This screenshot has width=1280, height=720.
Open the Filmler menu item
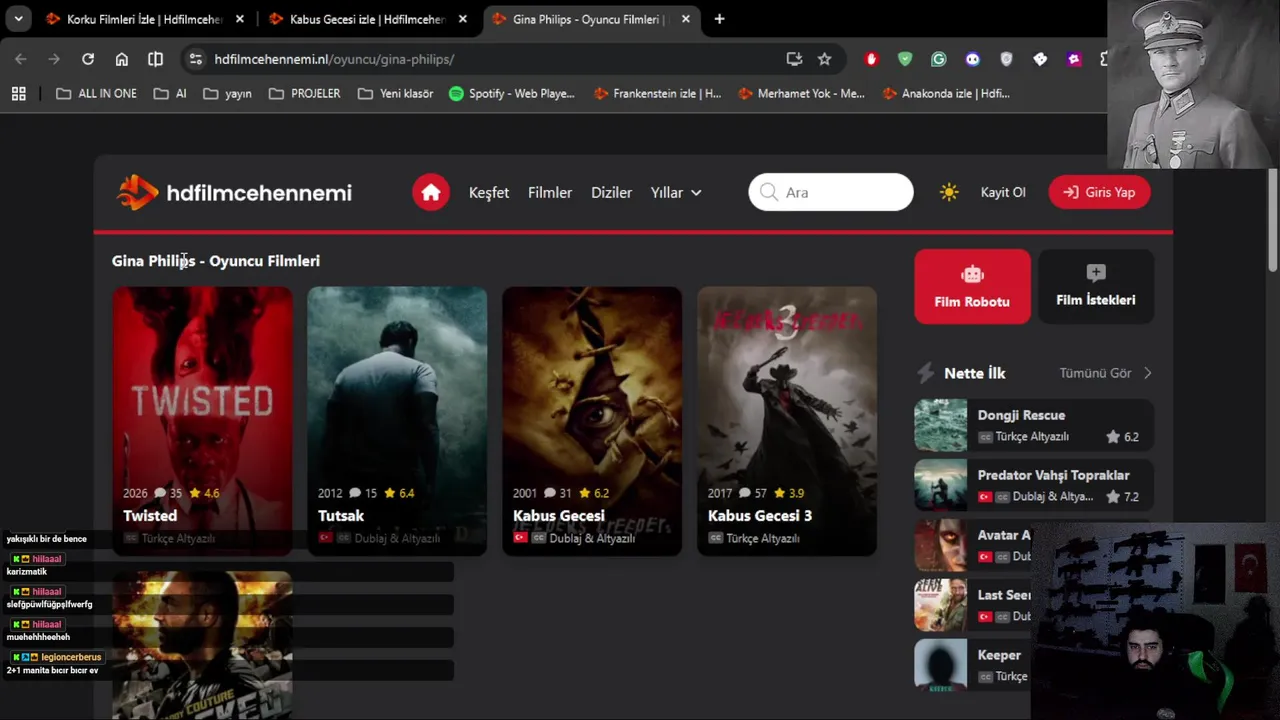(550, 192)
